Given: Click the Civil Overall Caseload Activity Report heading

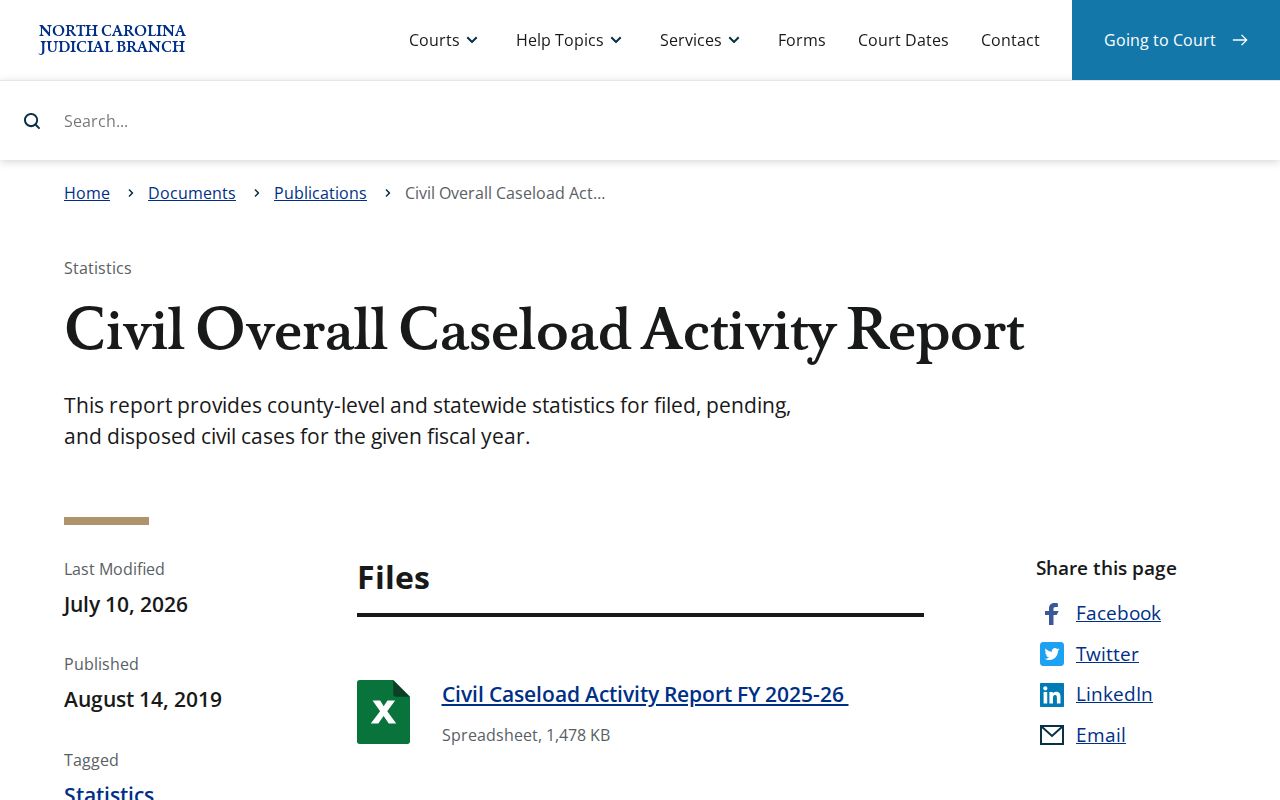Looking at the screenshot, I should pyautogui.click(x=544, y=330).
